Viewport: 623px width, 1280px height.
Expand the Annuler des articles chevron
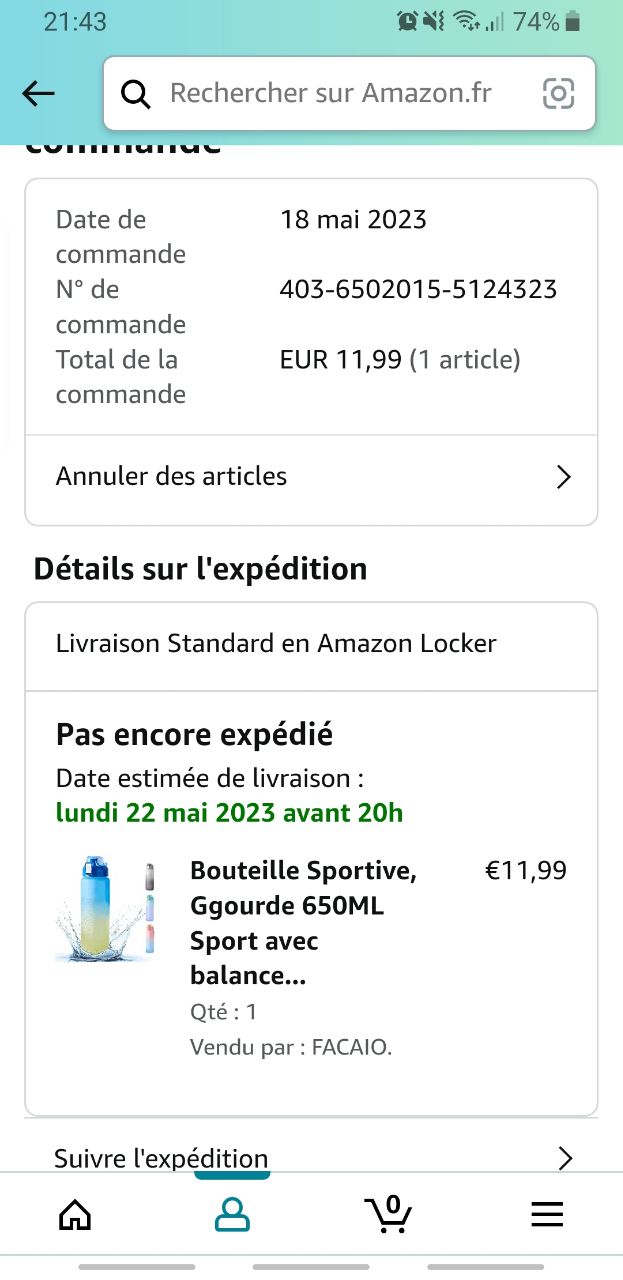[x=563, y=477]
